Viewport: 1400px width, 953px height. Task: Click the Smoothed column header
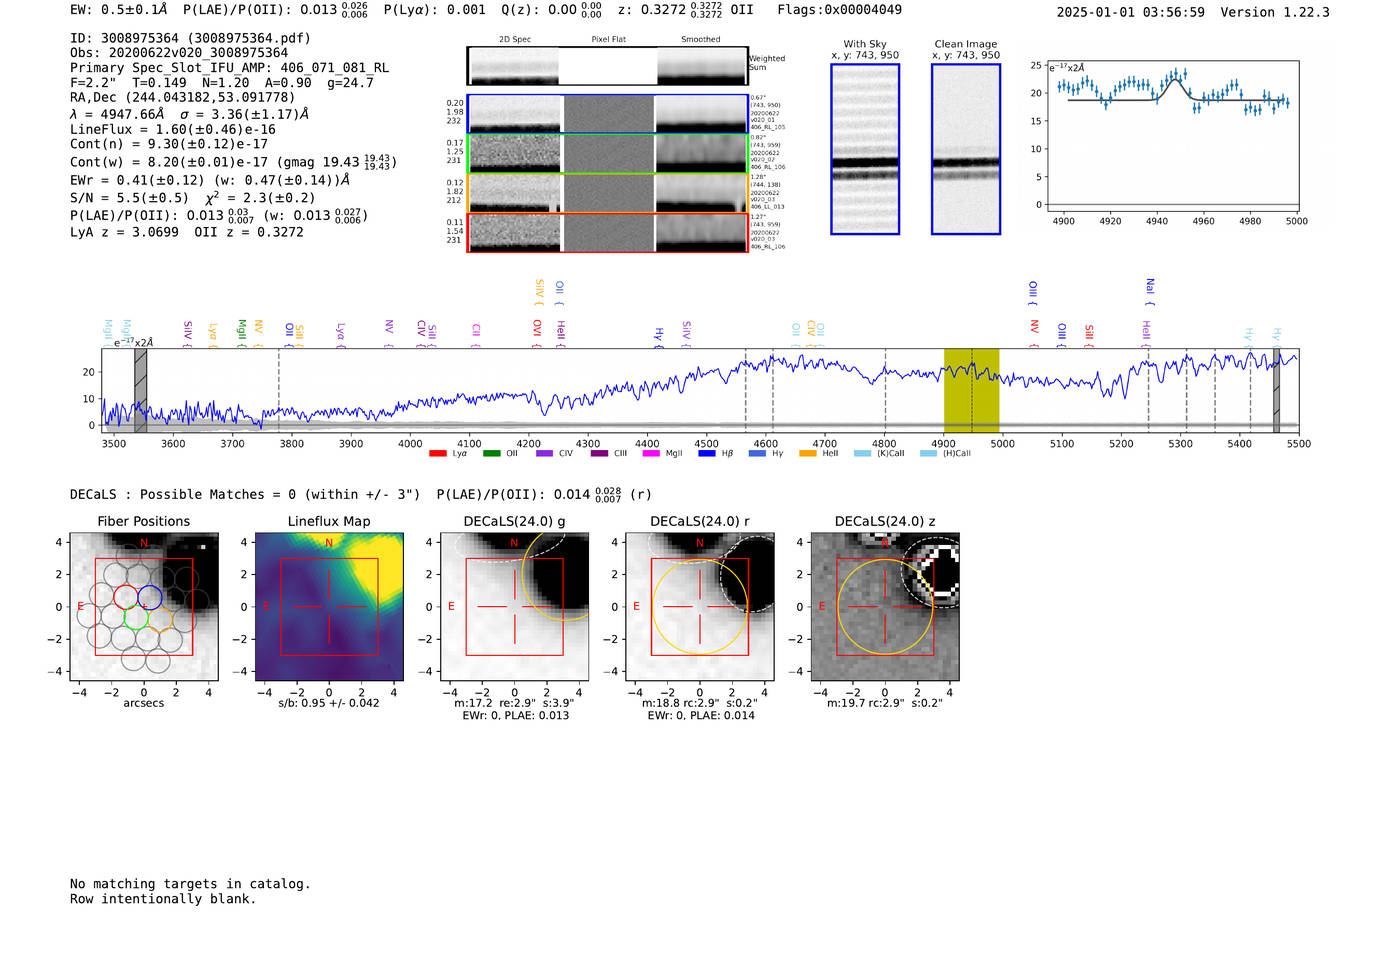(701, 39)
